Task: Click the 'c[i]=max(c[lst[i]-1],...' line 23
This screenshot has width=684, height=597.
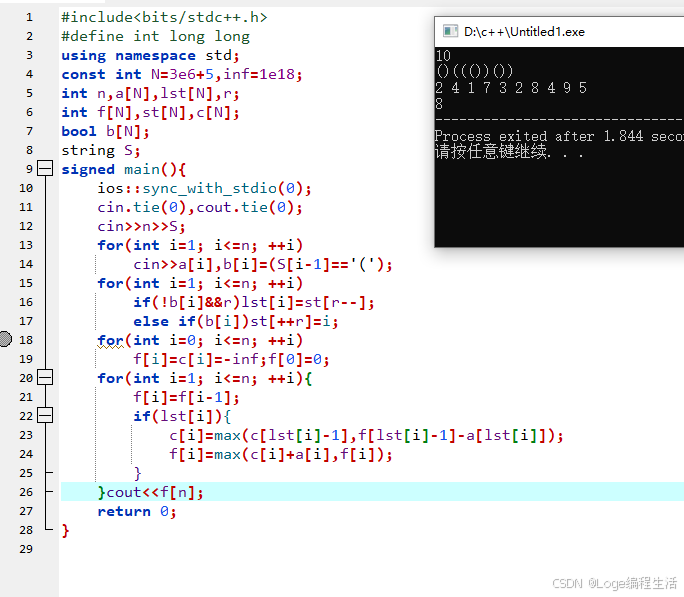Action: (x=366, y=435)
